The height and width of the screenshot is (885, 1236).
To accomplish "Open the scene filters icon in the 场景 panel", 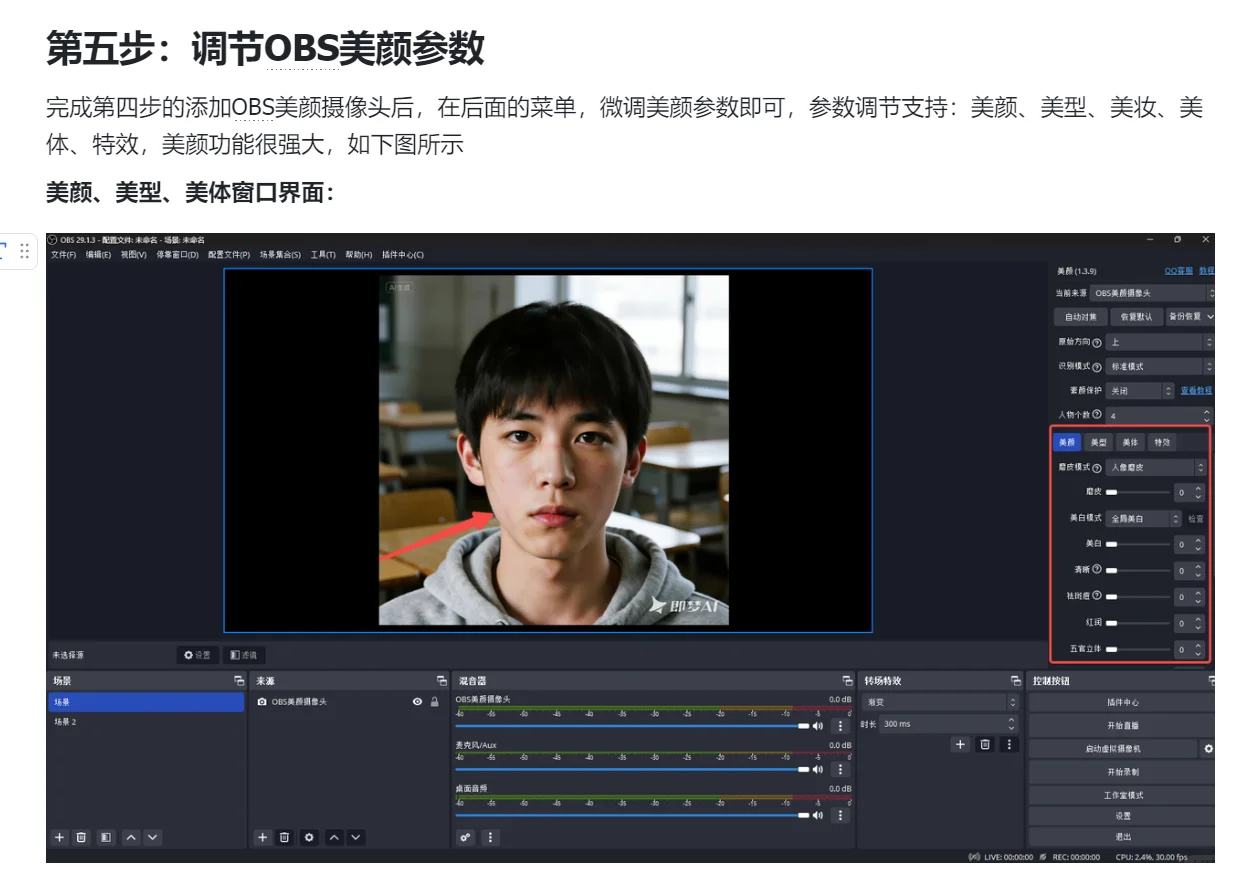I will pos(106,837).
